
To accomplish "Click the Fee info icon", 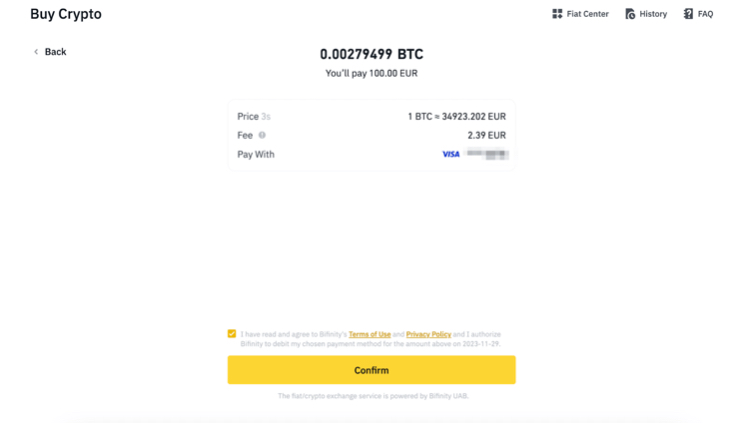I will click(262, 135).
